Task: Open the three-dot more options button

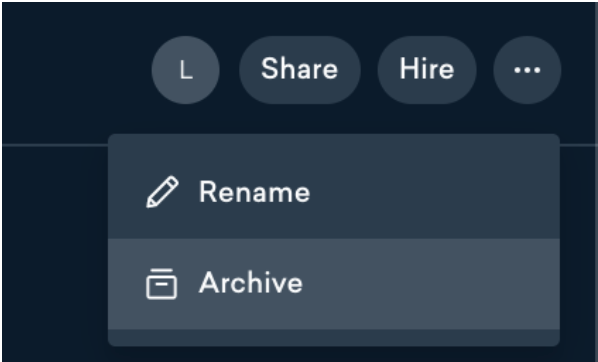Action: tap(527, 70)
